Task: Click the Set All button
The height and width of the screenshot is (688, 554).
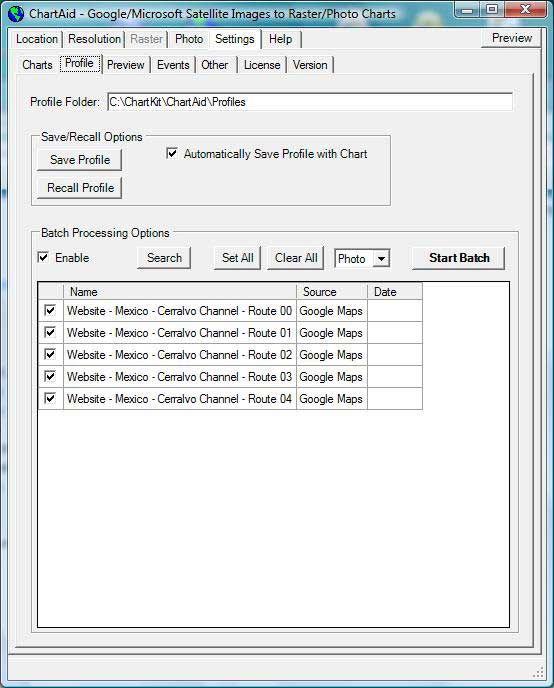Action: (237, 258)
